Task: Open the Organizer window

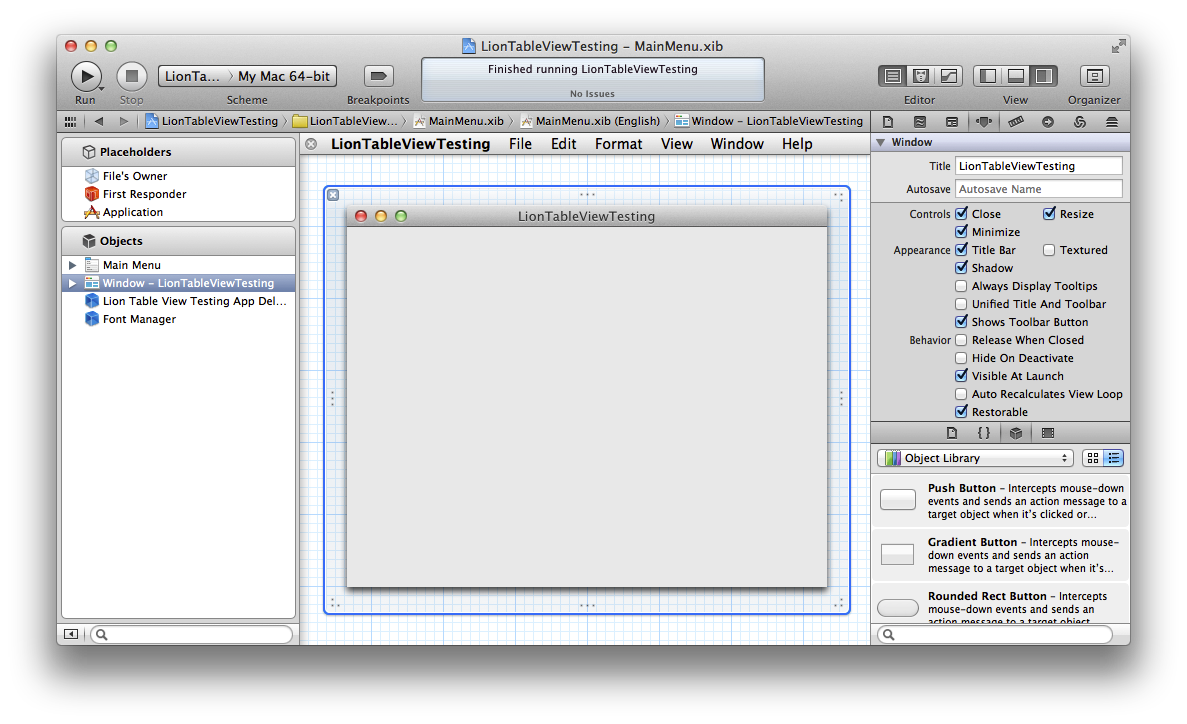Action: point(1094,76)
